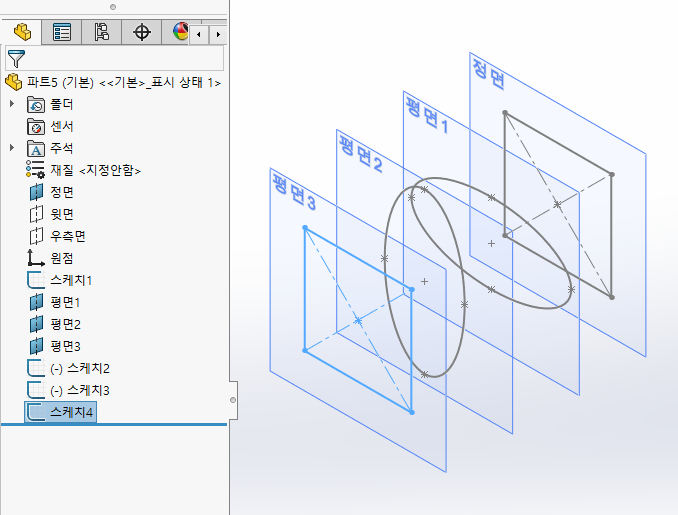Select the highlighted 스케치4 sketch icon
The image size is (678, 515).
[36, 412]
